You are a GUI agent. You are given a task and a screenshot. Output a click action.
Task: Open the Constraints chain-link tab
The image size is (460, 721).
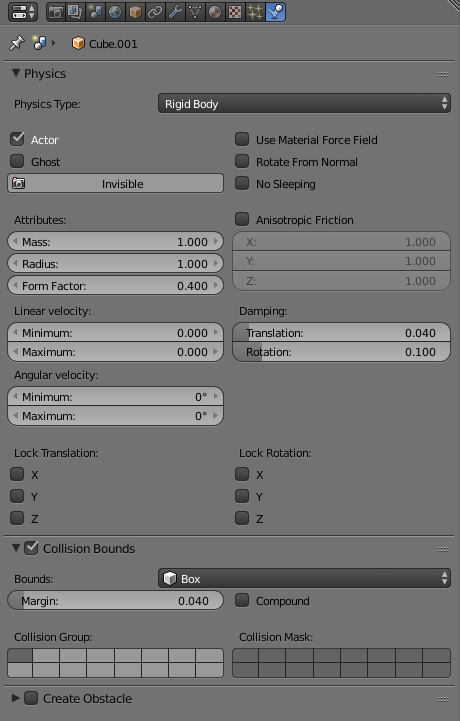(155, 12)
